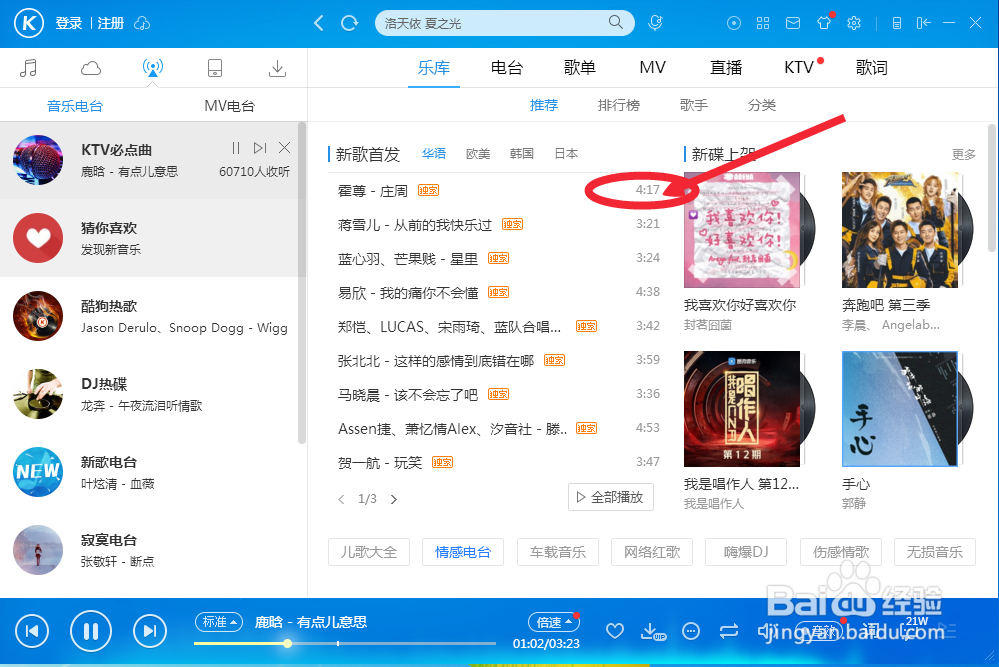The height and width of the screenshot is (667, 999).
Task: Open the download manager icon in sidebar
Action: pos(277,67)
